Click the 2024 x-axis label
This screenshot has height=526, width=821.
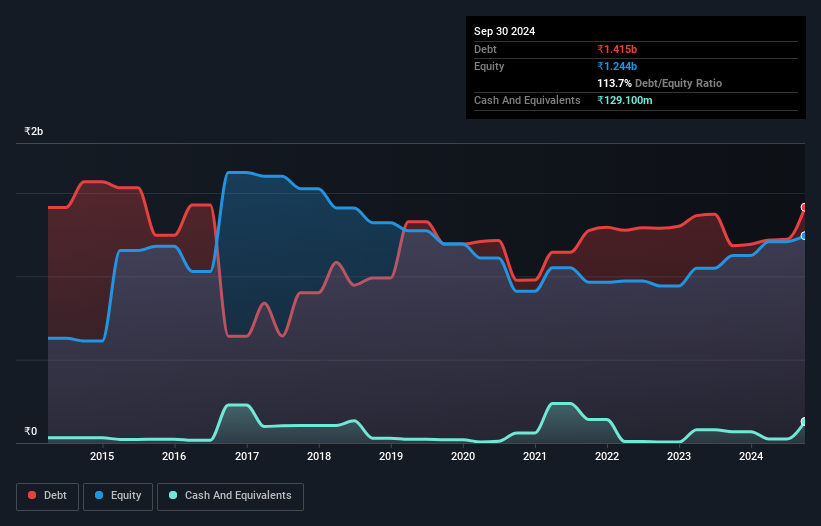pyautogui.click(x=751, y=456)
